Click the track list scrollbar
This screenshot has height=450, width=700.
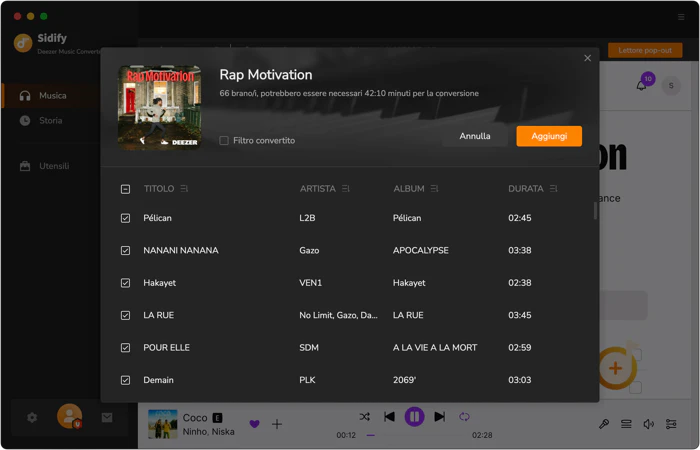coord(595,211)
